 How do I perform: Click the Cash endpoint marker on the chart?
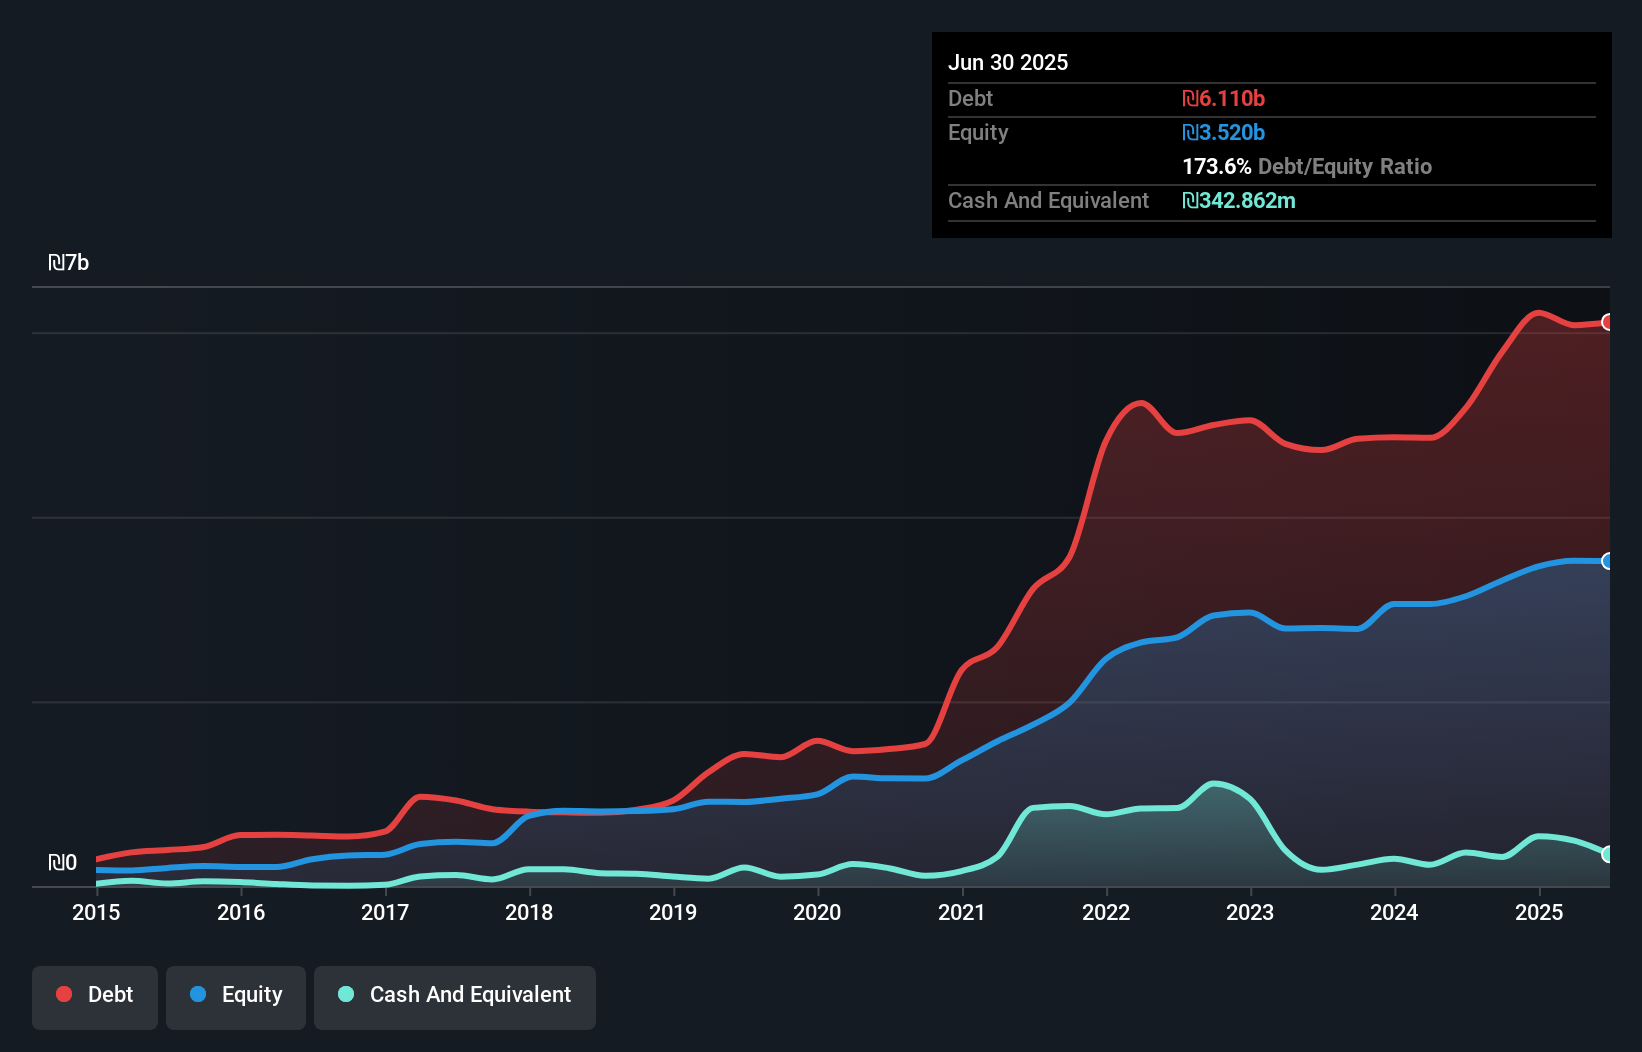coord(1607,854)
